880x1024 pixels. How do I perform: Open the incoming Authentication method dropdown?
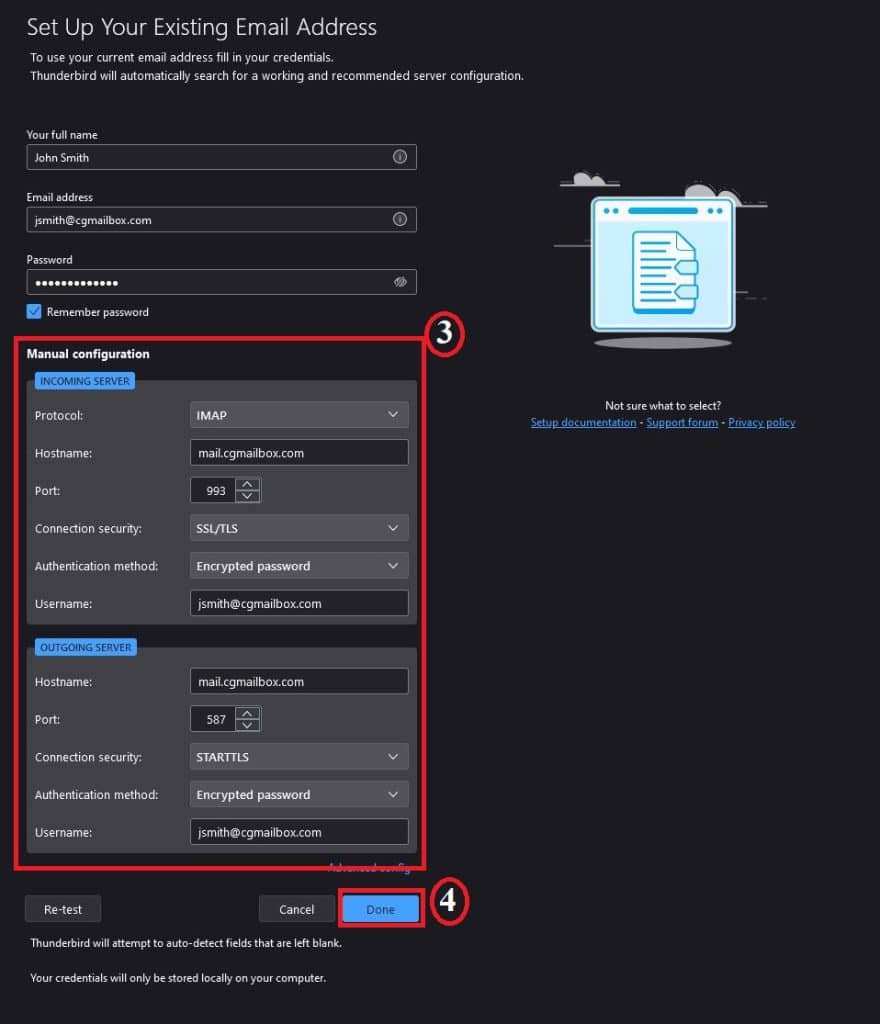[298, 565]
